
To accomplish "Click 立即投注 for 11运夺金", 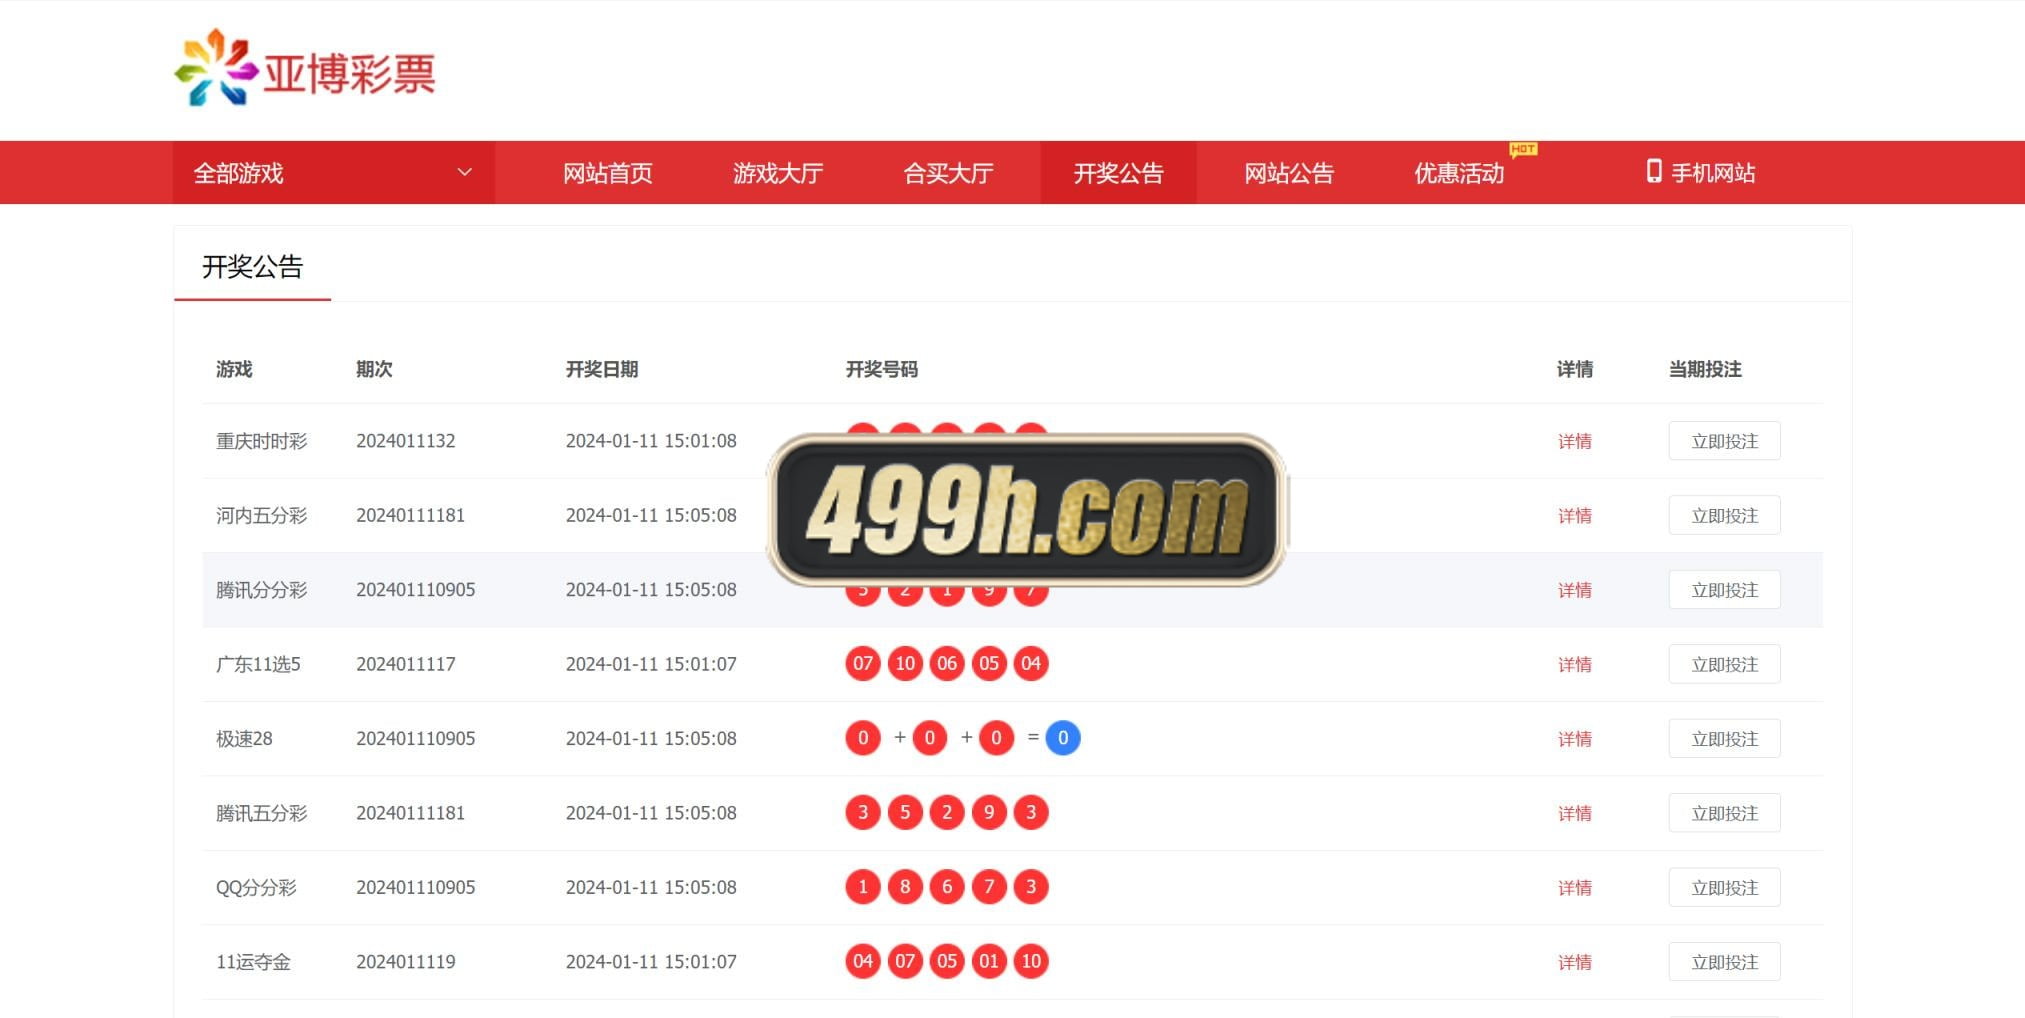I will click(1724, 962).
